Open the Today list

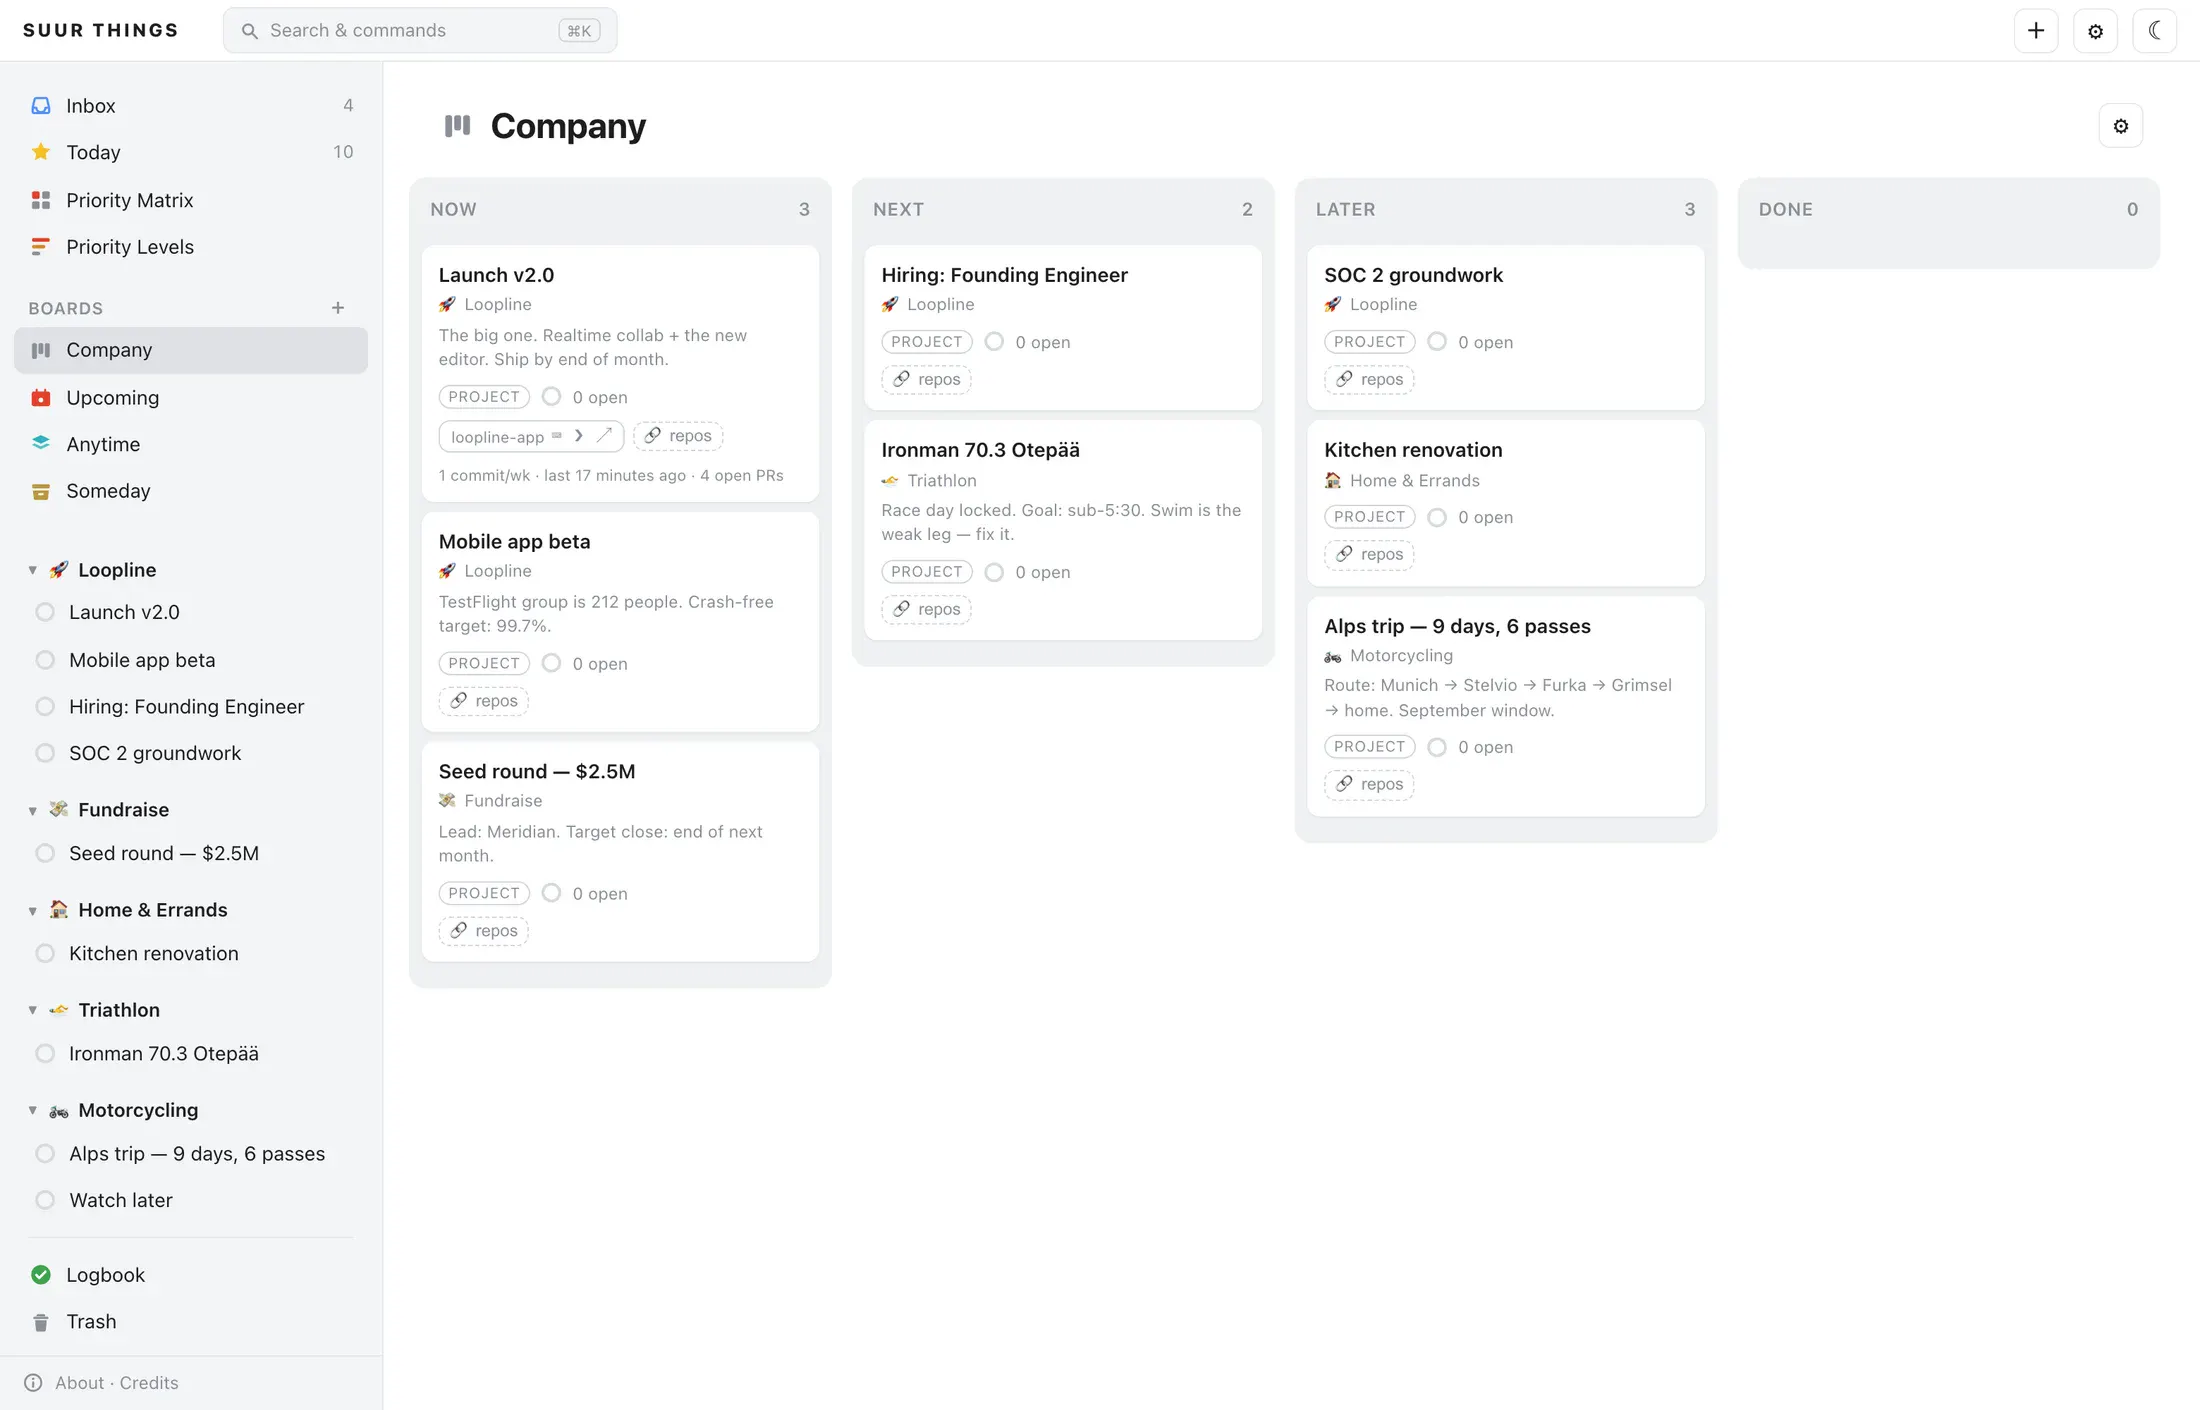[x=191, y=152]
